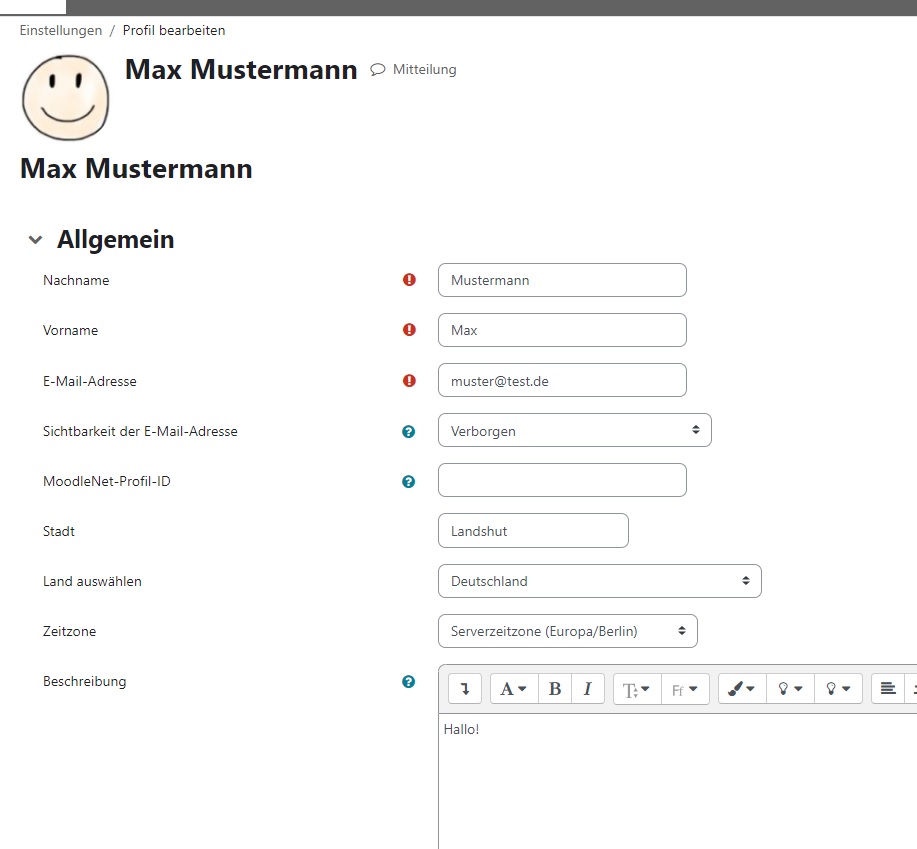Click the Stadt input field

tap(533, 531)
